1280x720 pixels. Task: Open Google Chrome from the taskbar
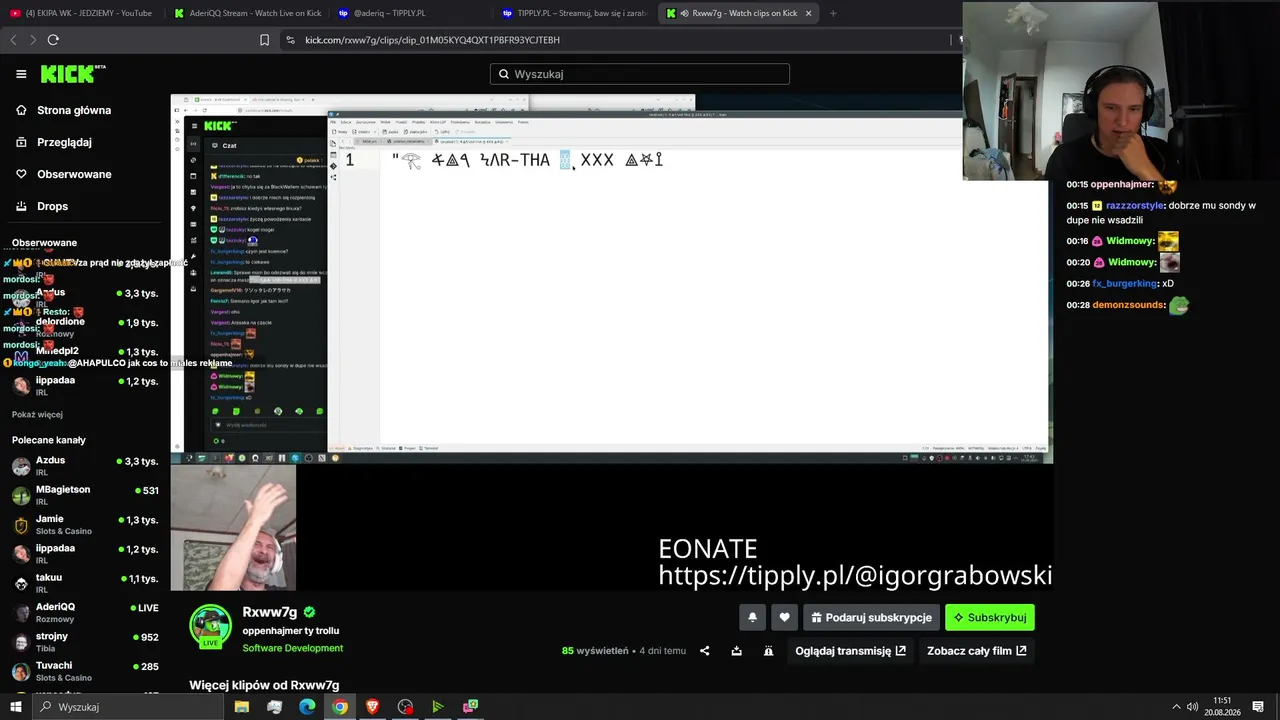[340, 707]
